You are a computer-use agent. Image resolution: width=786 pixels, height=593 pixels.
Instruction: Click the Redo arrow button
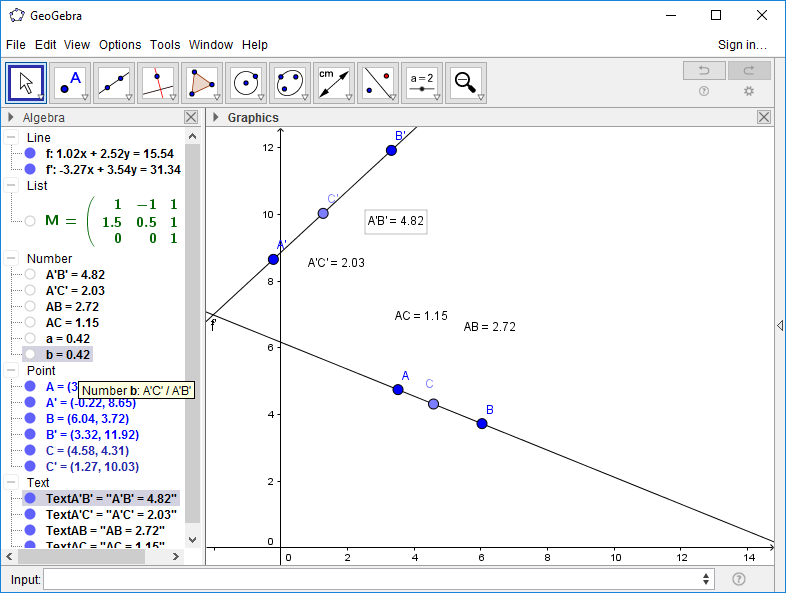(749, 71)
